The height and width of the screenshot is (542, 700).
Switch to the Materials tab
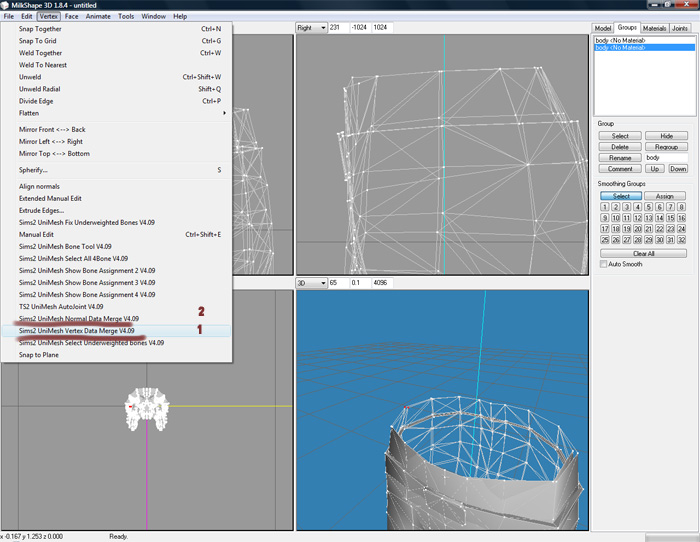click(654, 28)
